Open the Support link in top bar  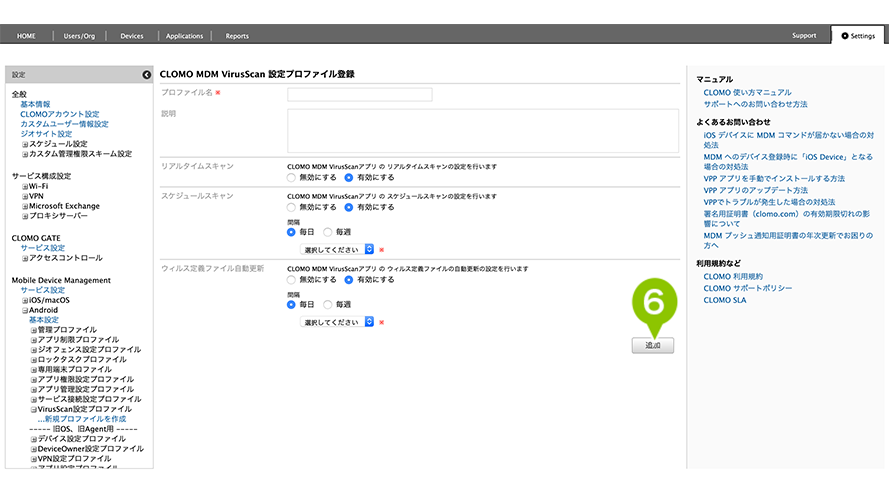804,35
